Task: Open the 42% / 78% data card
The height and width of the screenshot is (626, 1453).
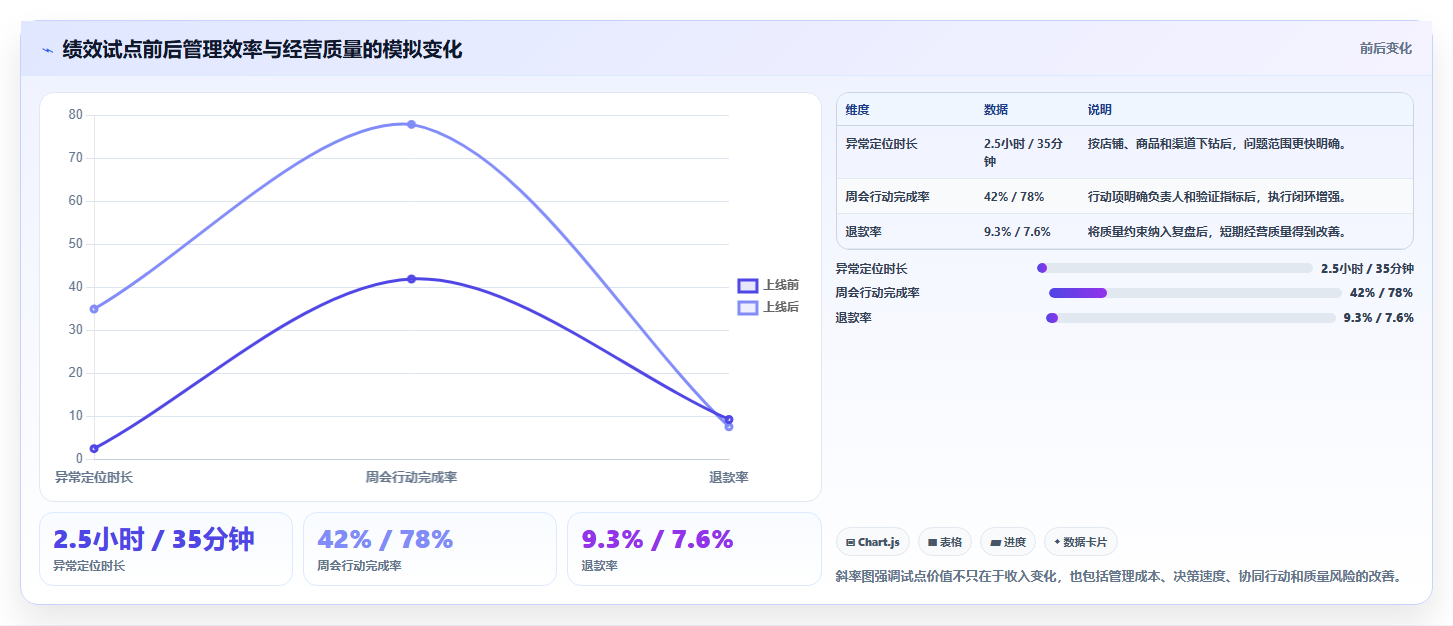Action: pyautogui.click(x=430, y=549)
